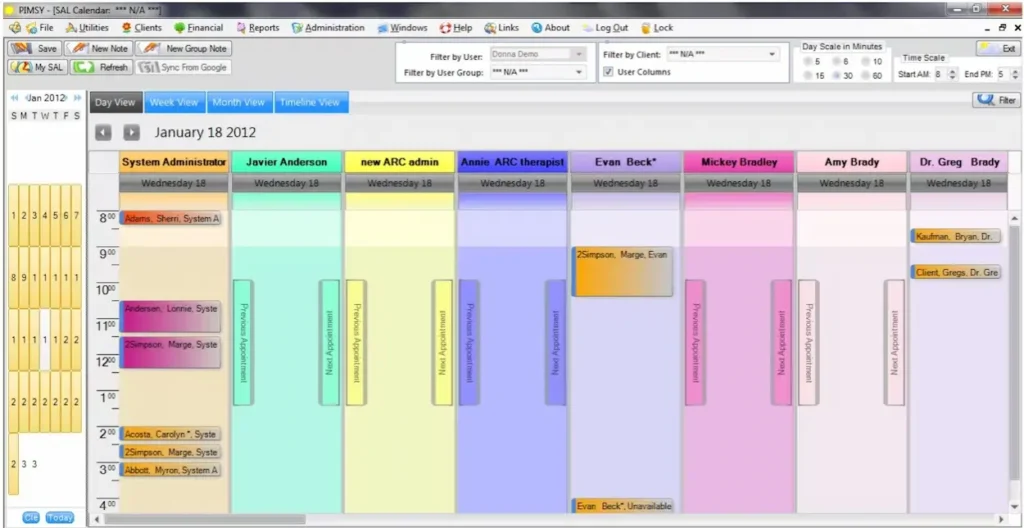Click the leftmost unlabeled icon in the menu bar
Viewport: 1024px width, 528px height.
14,28
